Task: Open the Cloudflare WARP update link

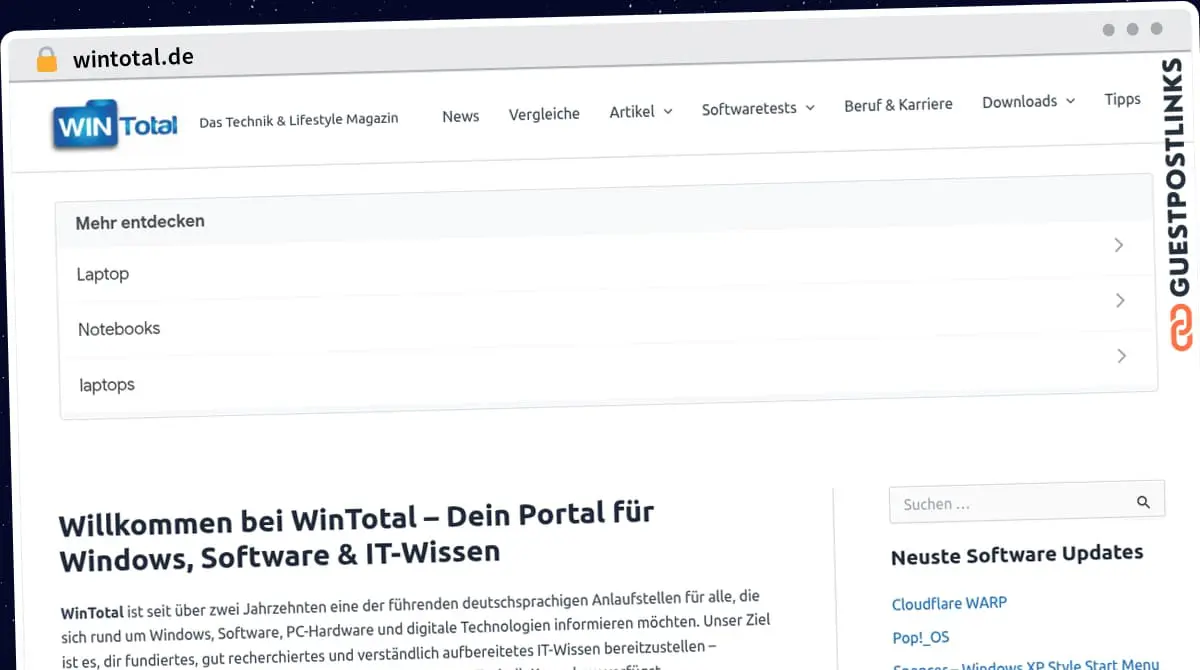Action: click(949, 603)
